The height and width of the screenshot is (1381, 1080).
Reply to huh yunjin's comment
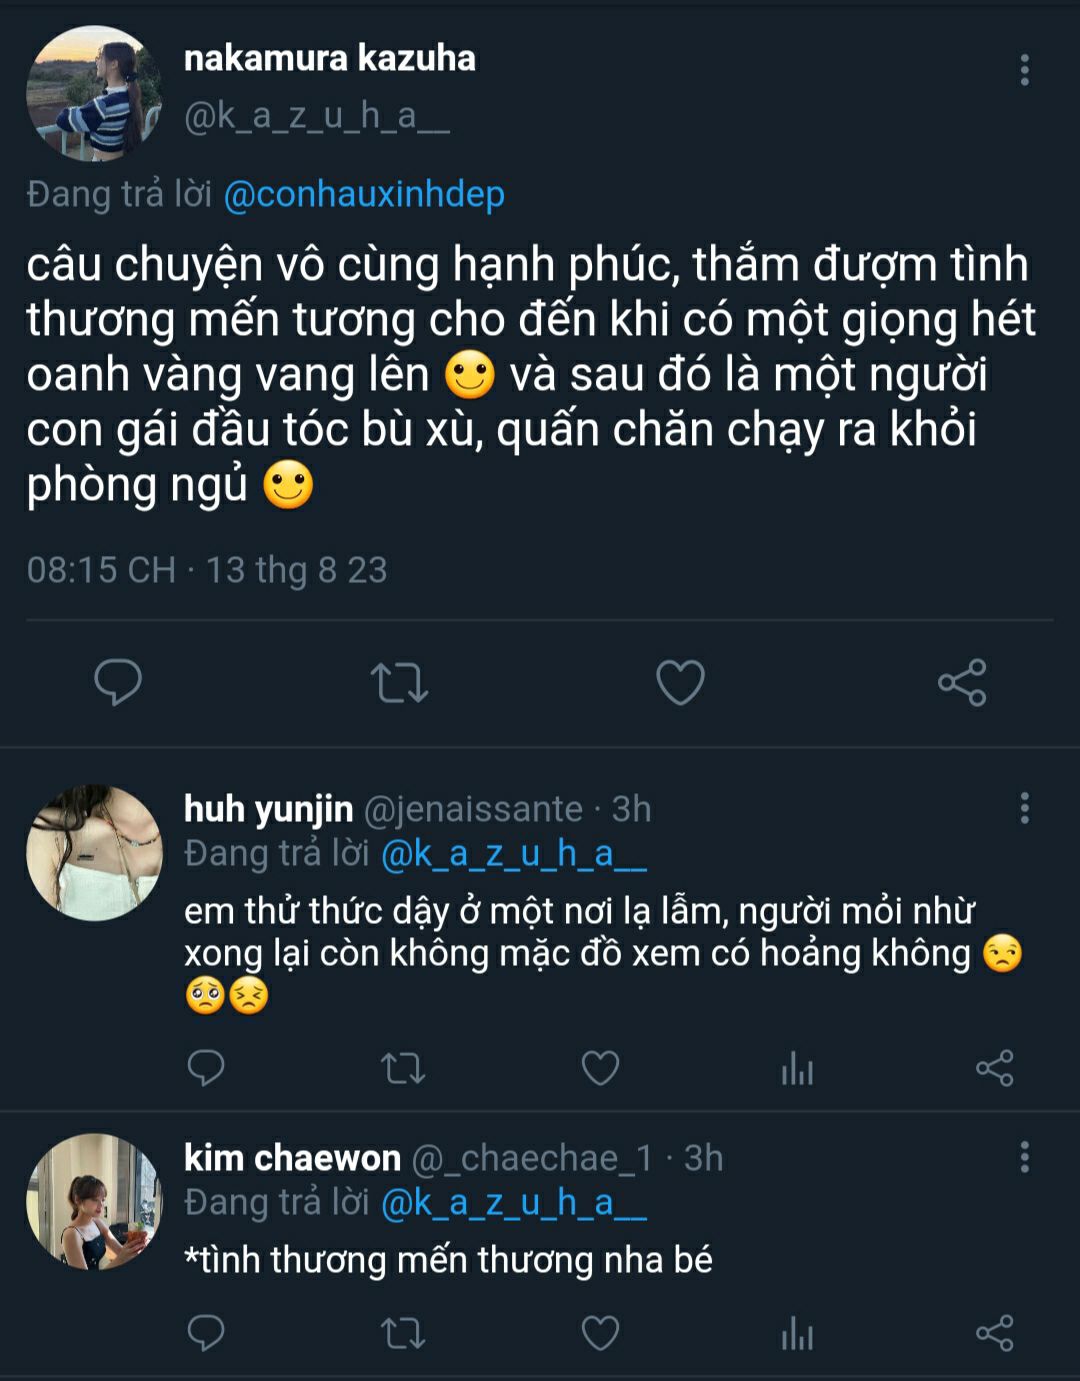click(206, 1068)
